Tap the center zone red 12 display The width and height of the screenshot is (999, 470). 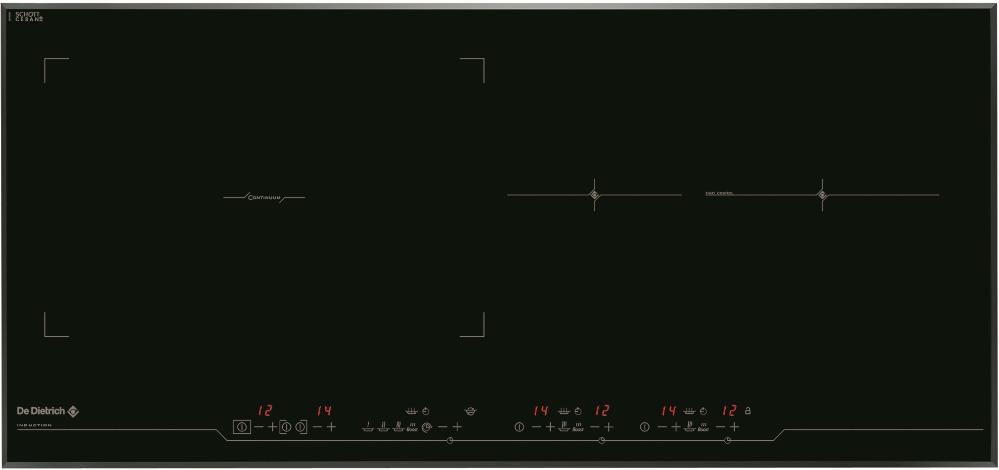point(601,411)
